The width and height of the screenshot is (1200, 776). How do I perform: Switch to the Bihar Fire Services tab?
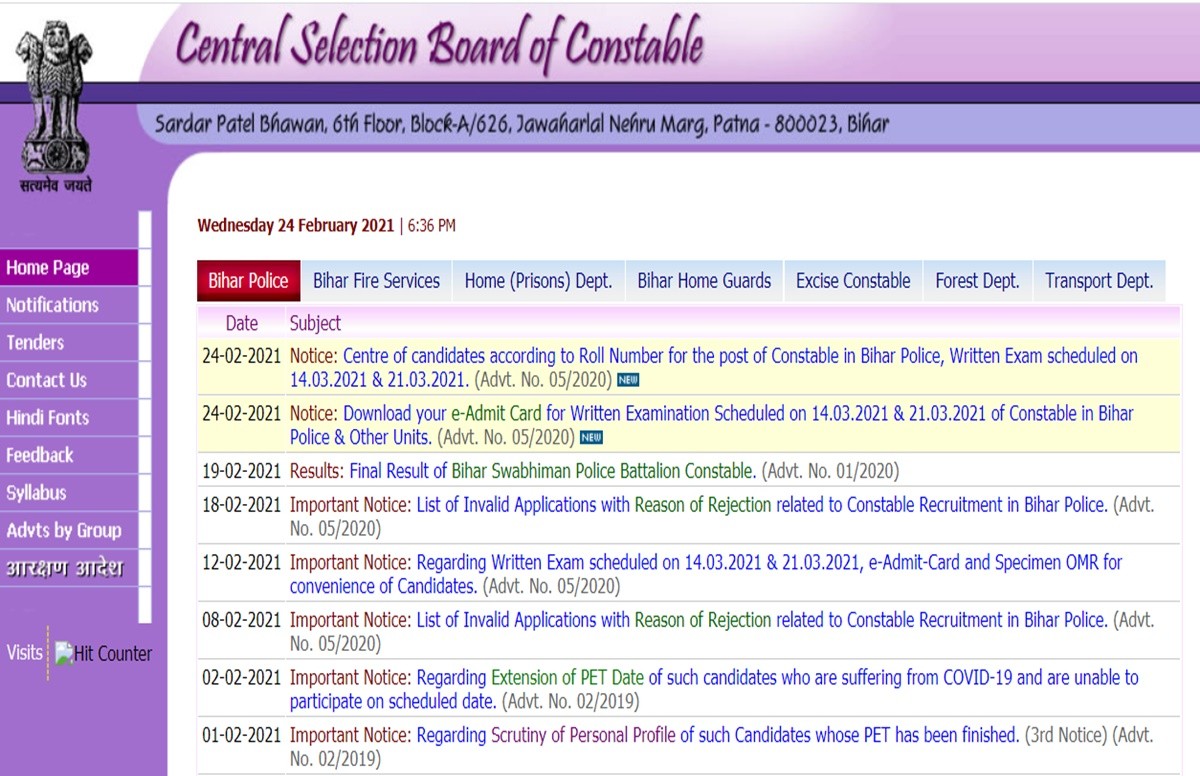tap(376, 281)
